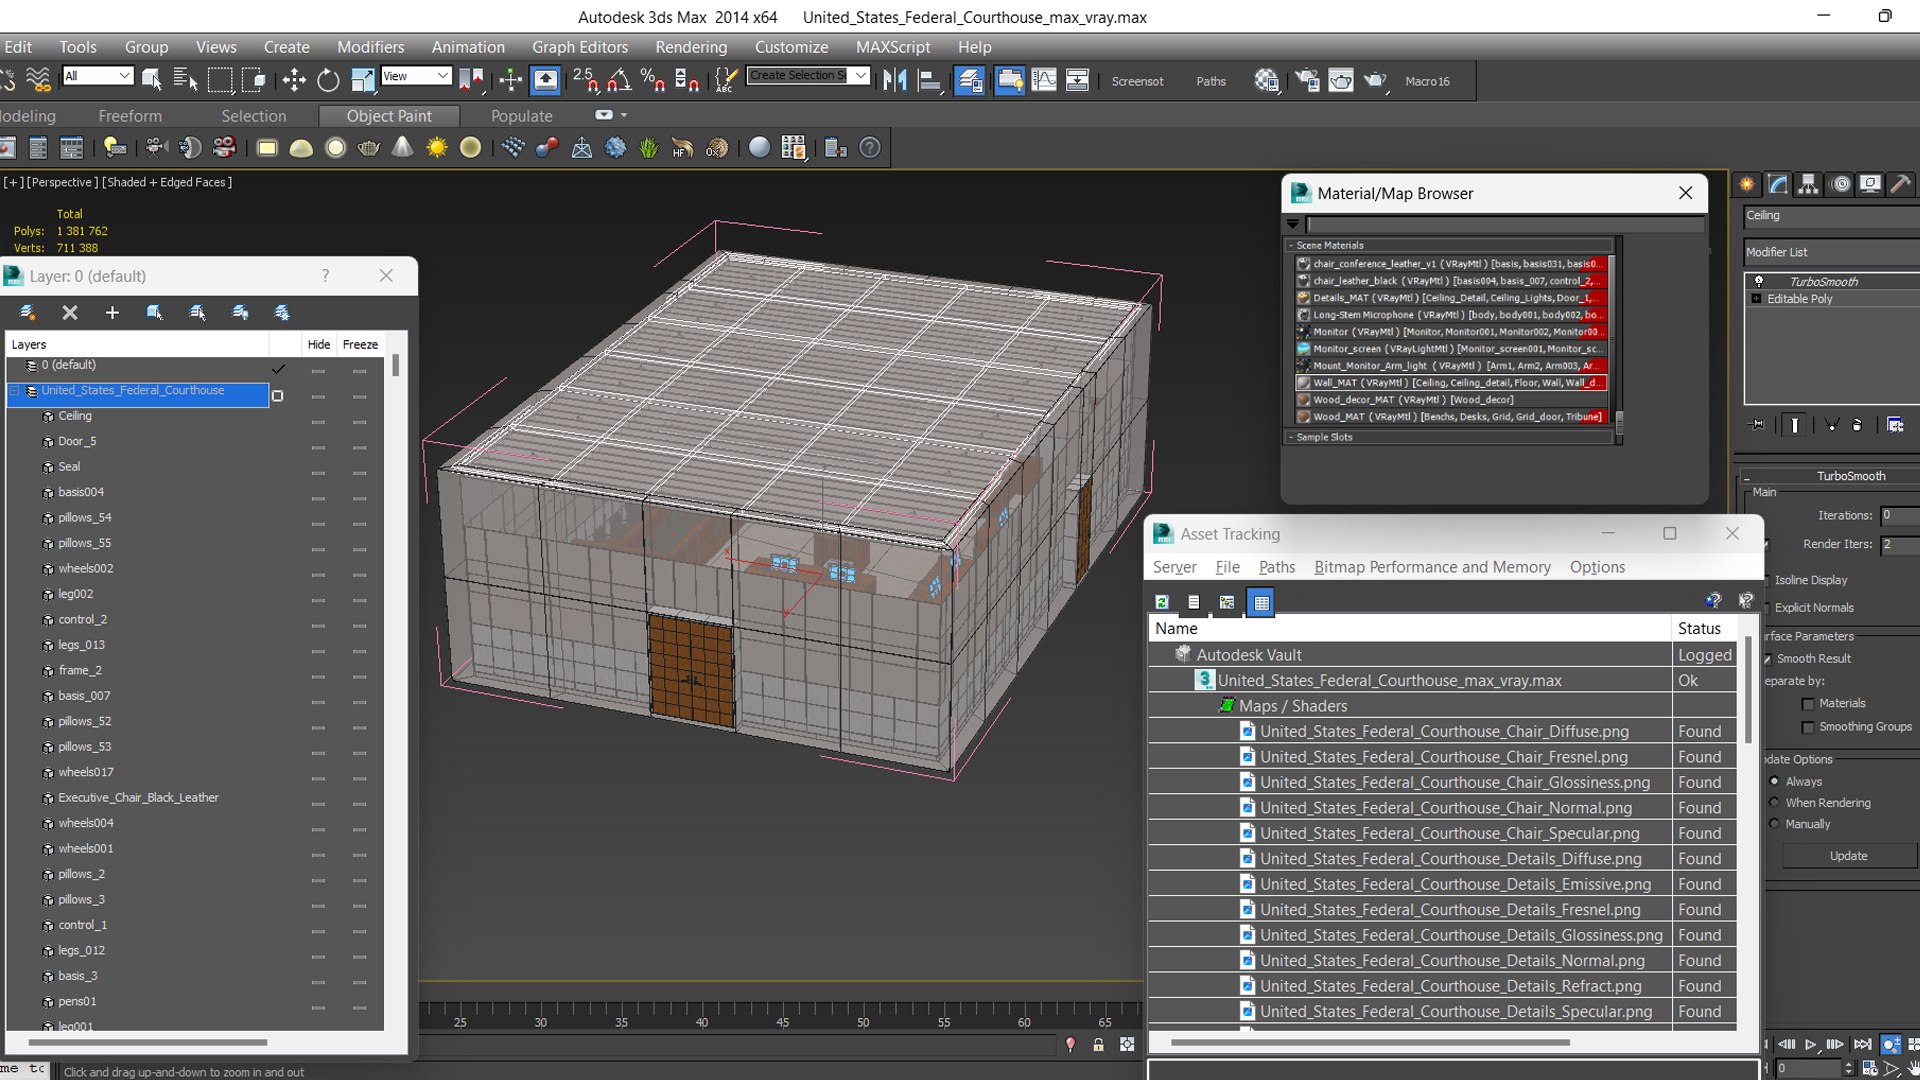Image resolution: width=1920 pixels, height=1080 pixels.
Task: Open the selection filter All dropdown
Action: coord(97,76)
